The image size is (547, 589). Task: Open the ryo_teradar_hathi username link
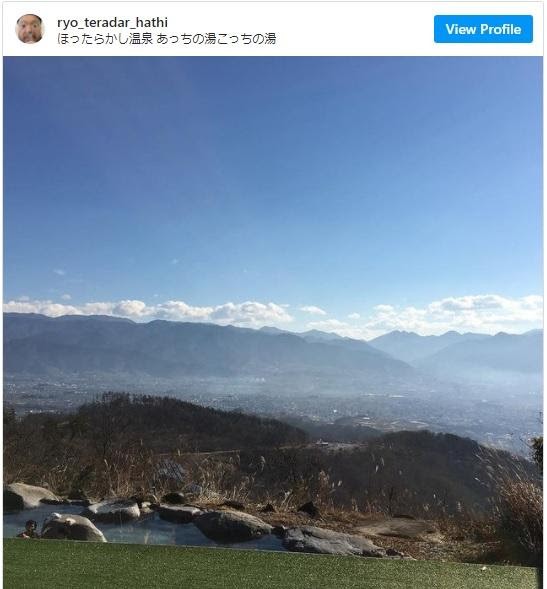(x=112, y=22)
